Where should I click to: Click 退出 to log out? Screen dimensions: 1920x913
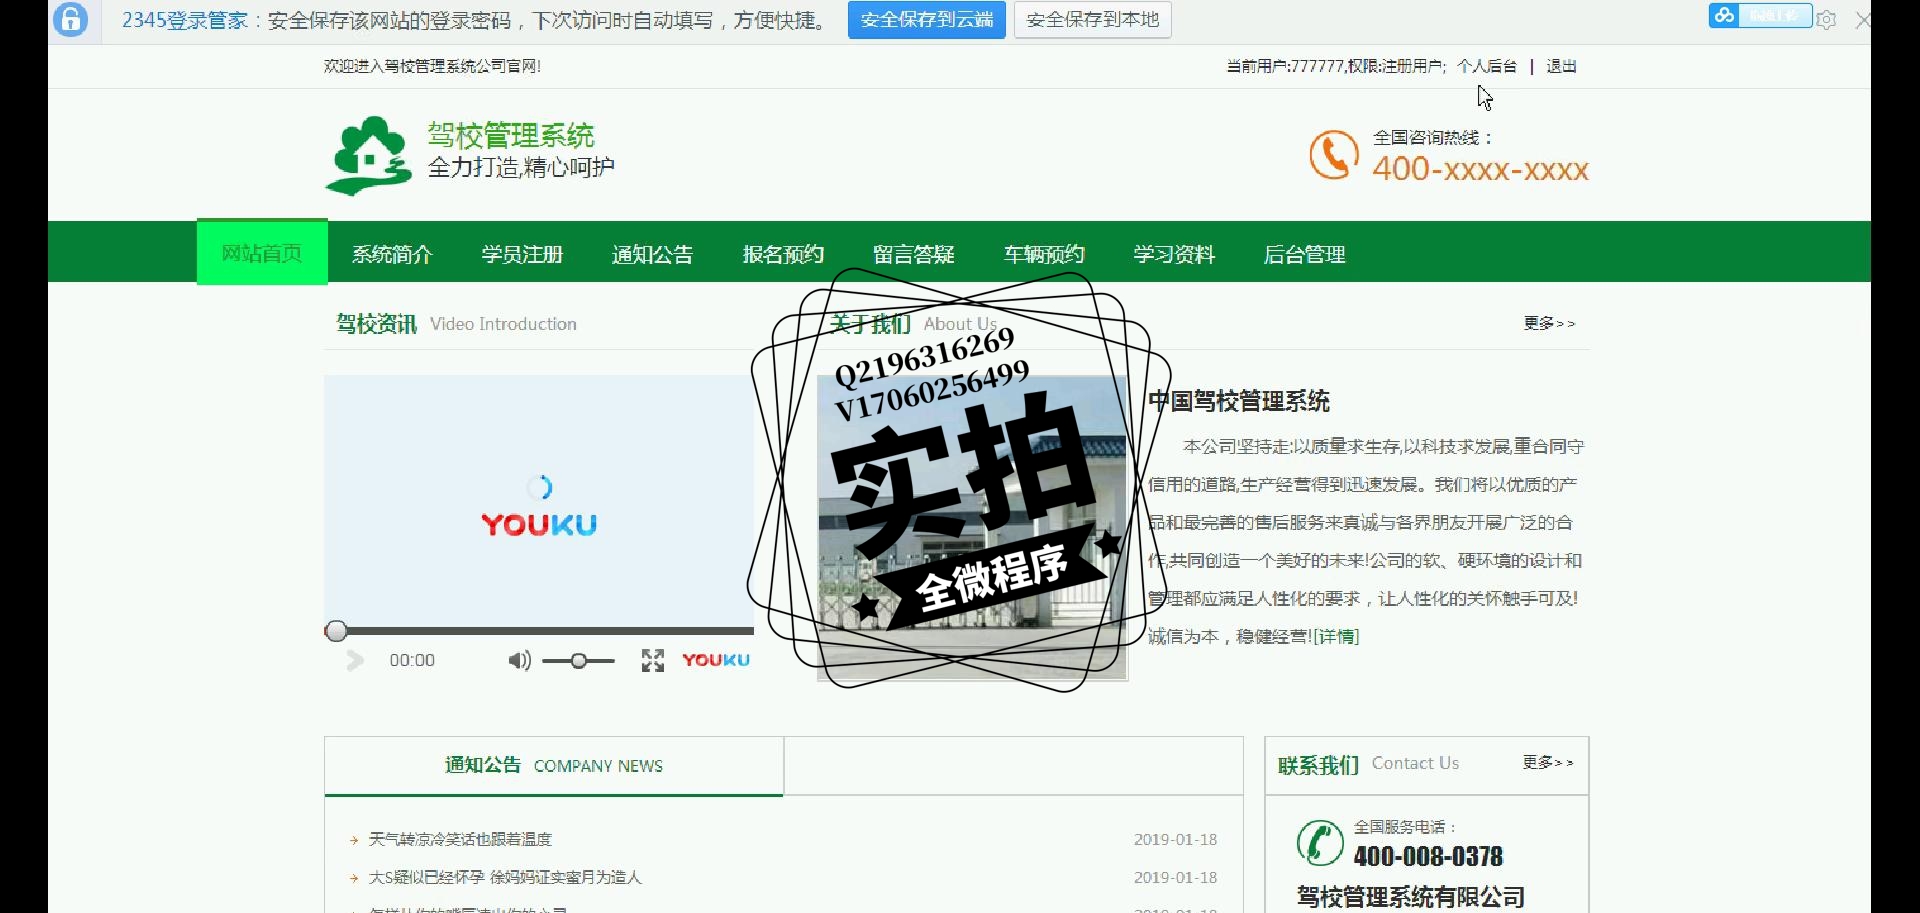pyautogui.click(x=1561, y=66)
